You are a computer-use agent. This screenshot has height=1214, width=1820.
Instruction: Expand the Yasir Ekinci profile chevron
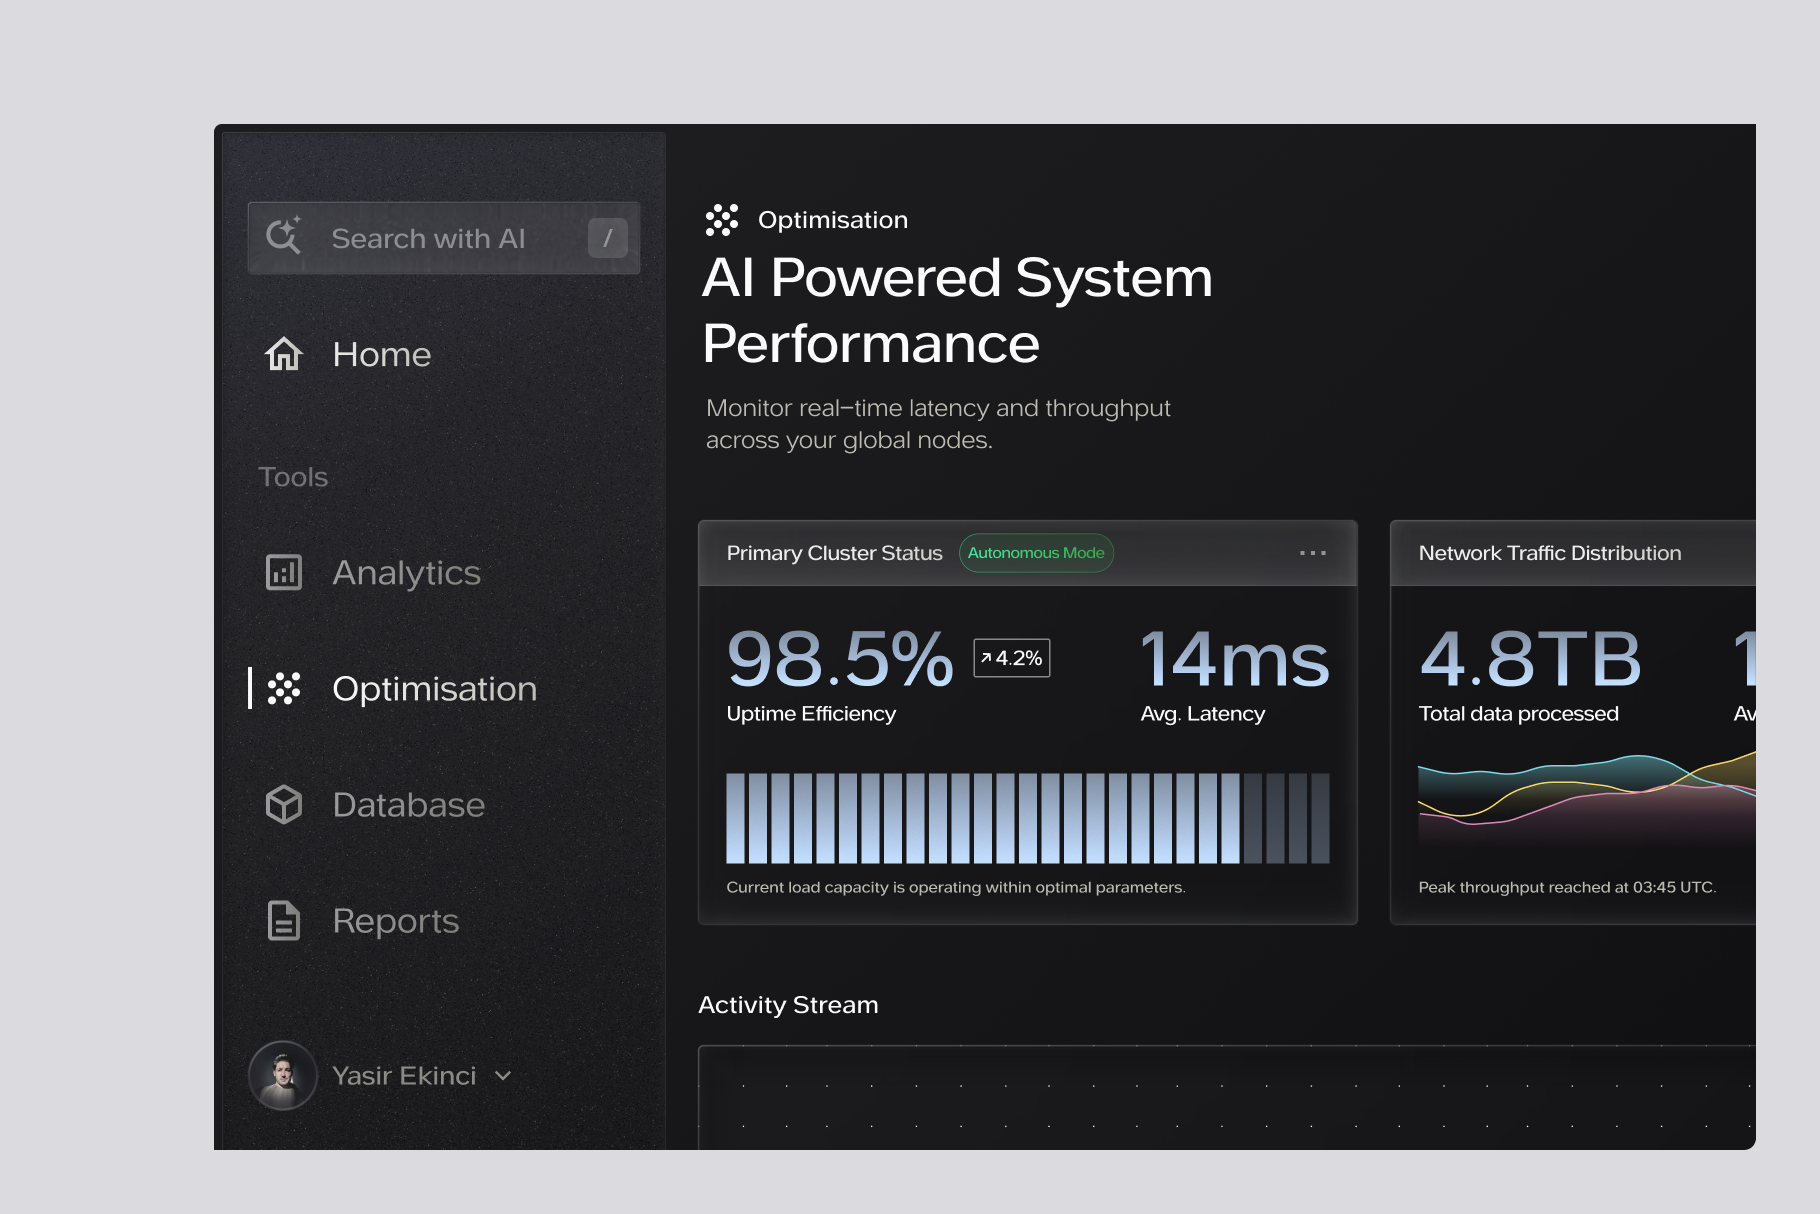(x=503, y=1075)
